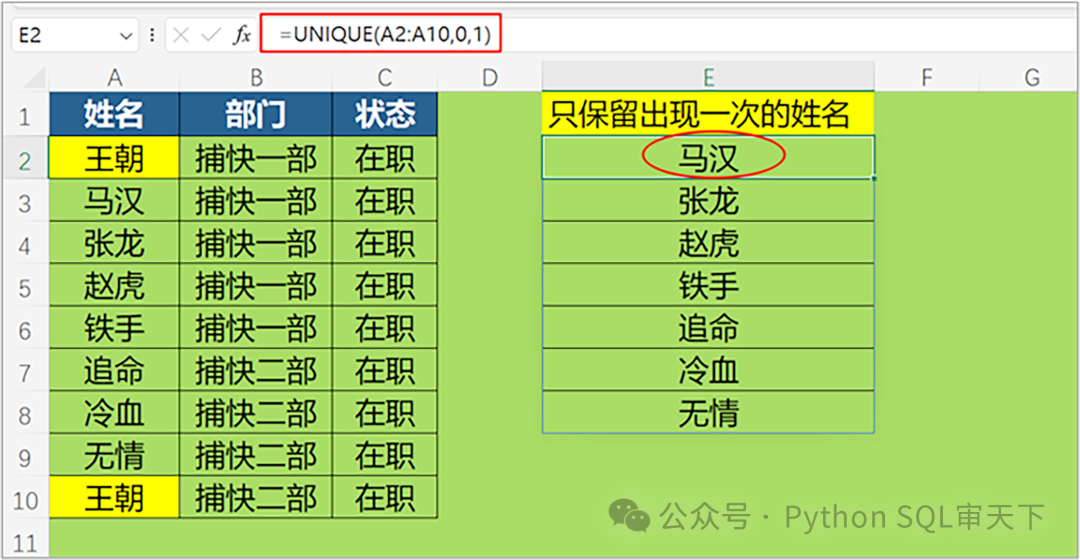Expand the Name Box dropdown arrow
The width and height of the screenshot is (1080, 560).
tap(126, 36)
